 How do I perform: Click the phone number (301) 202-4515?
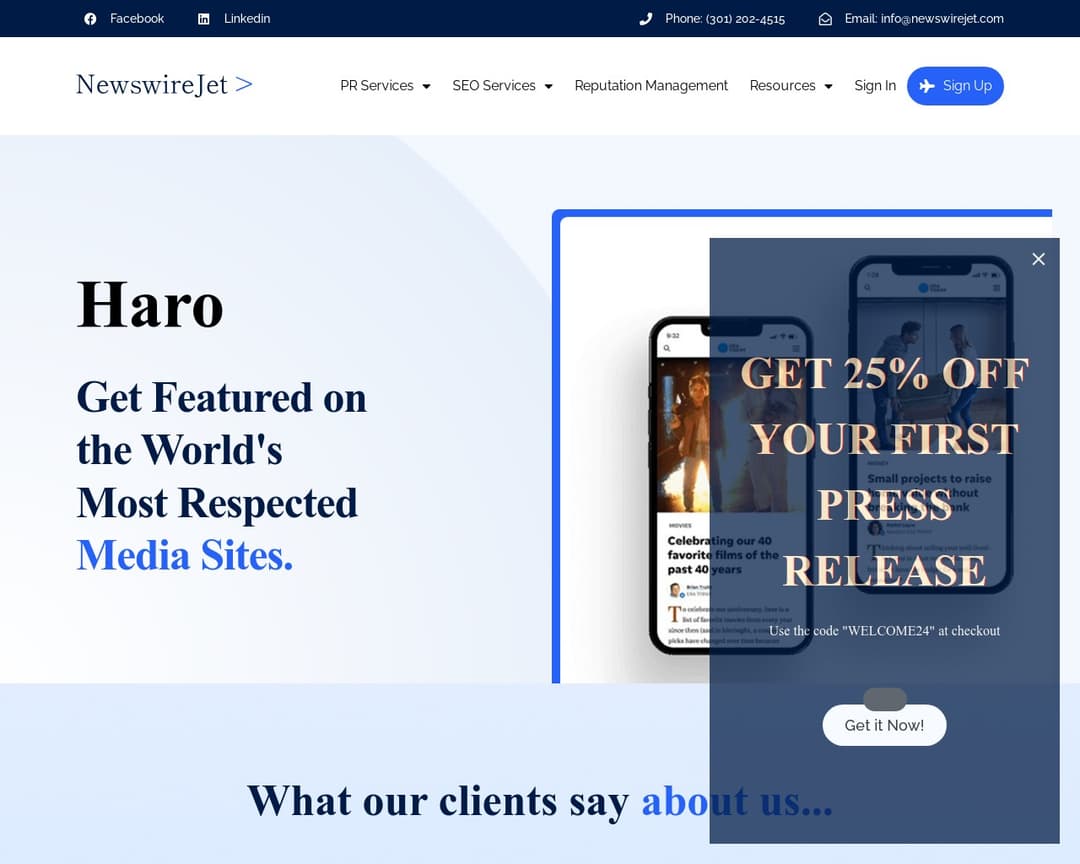click(745, 19)
